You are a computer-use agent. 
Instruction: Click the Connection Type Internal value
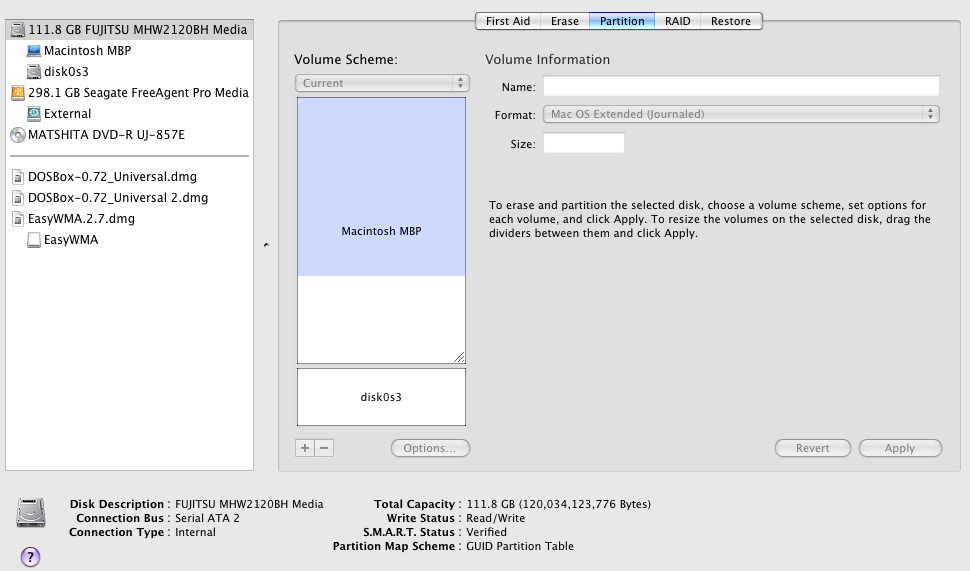[x=195, y=532]
